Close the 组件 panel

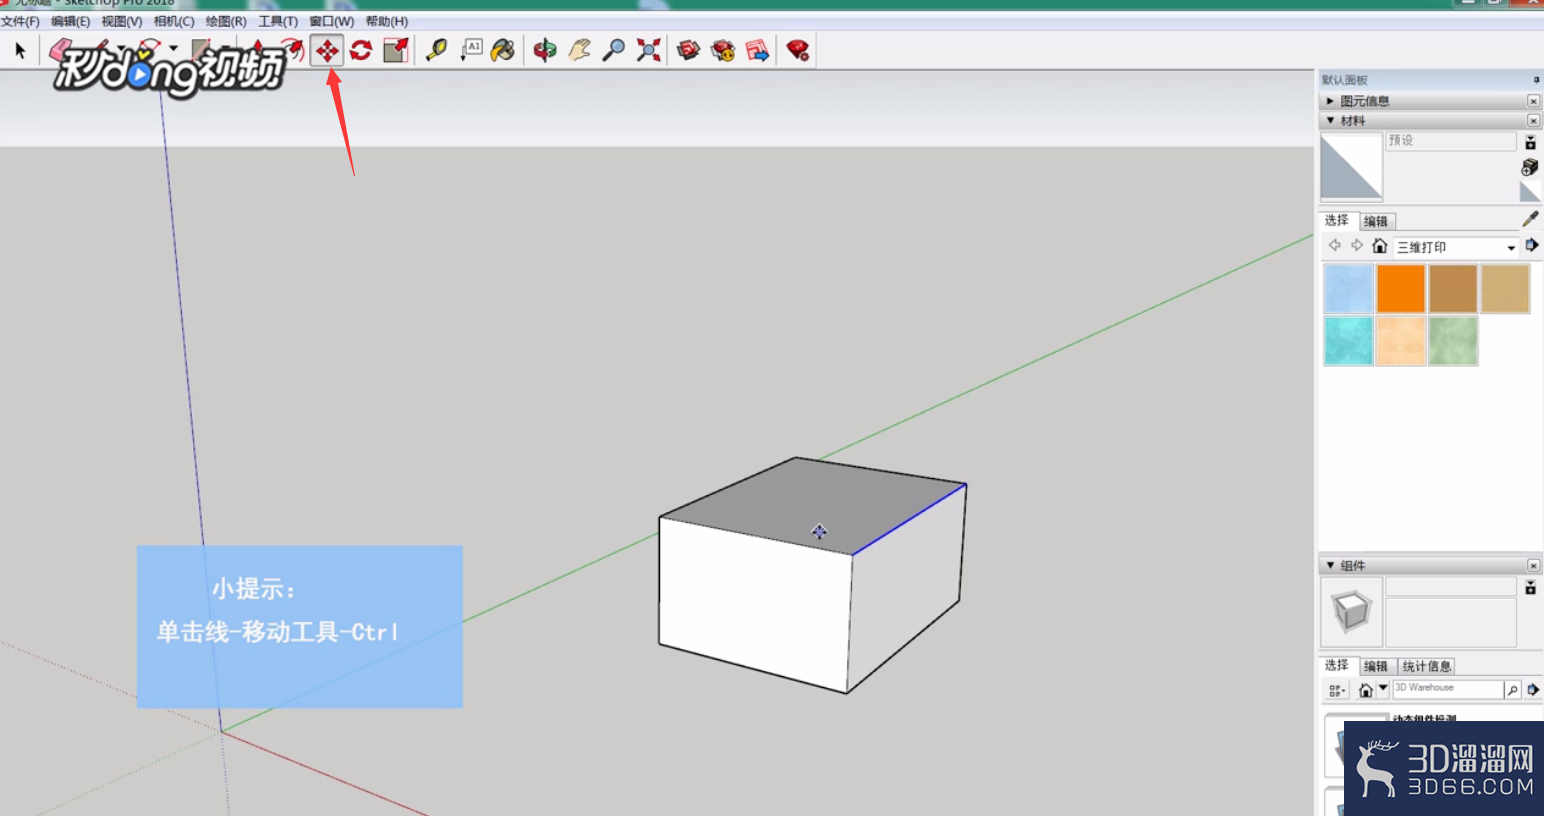pyautogui.click(x=1533, y=566)
